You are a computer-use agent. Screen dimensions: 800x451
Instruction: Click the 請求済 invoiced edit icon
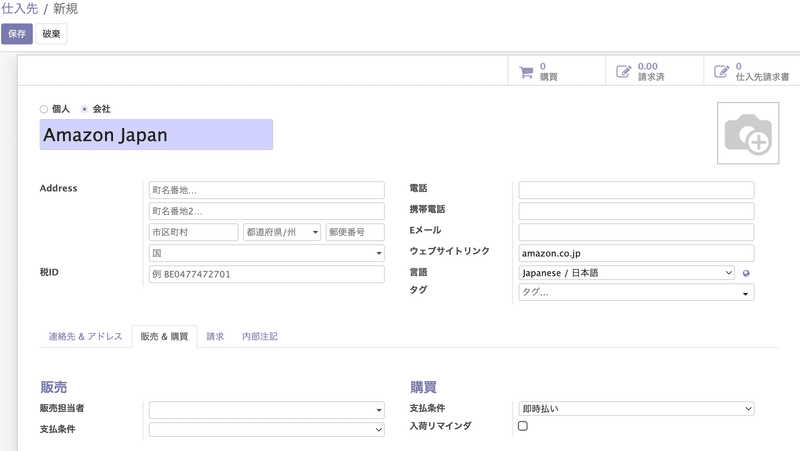623,71
